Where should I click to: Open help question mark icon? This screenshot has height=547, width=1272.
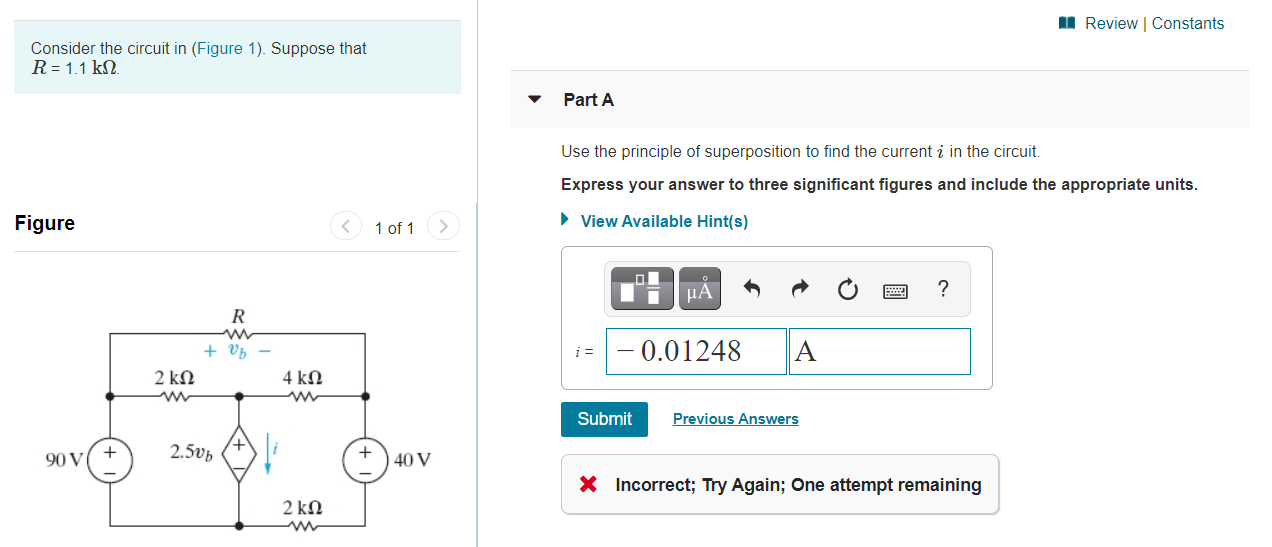[943, 289]
